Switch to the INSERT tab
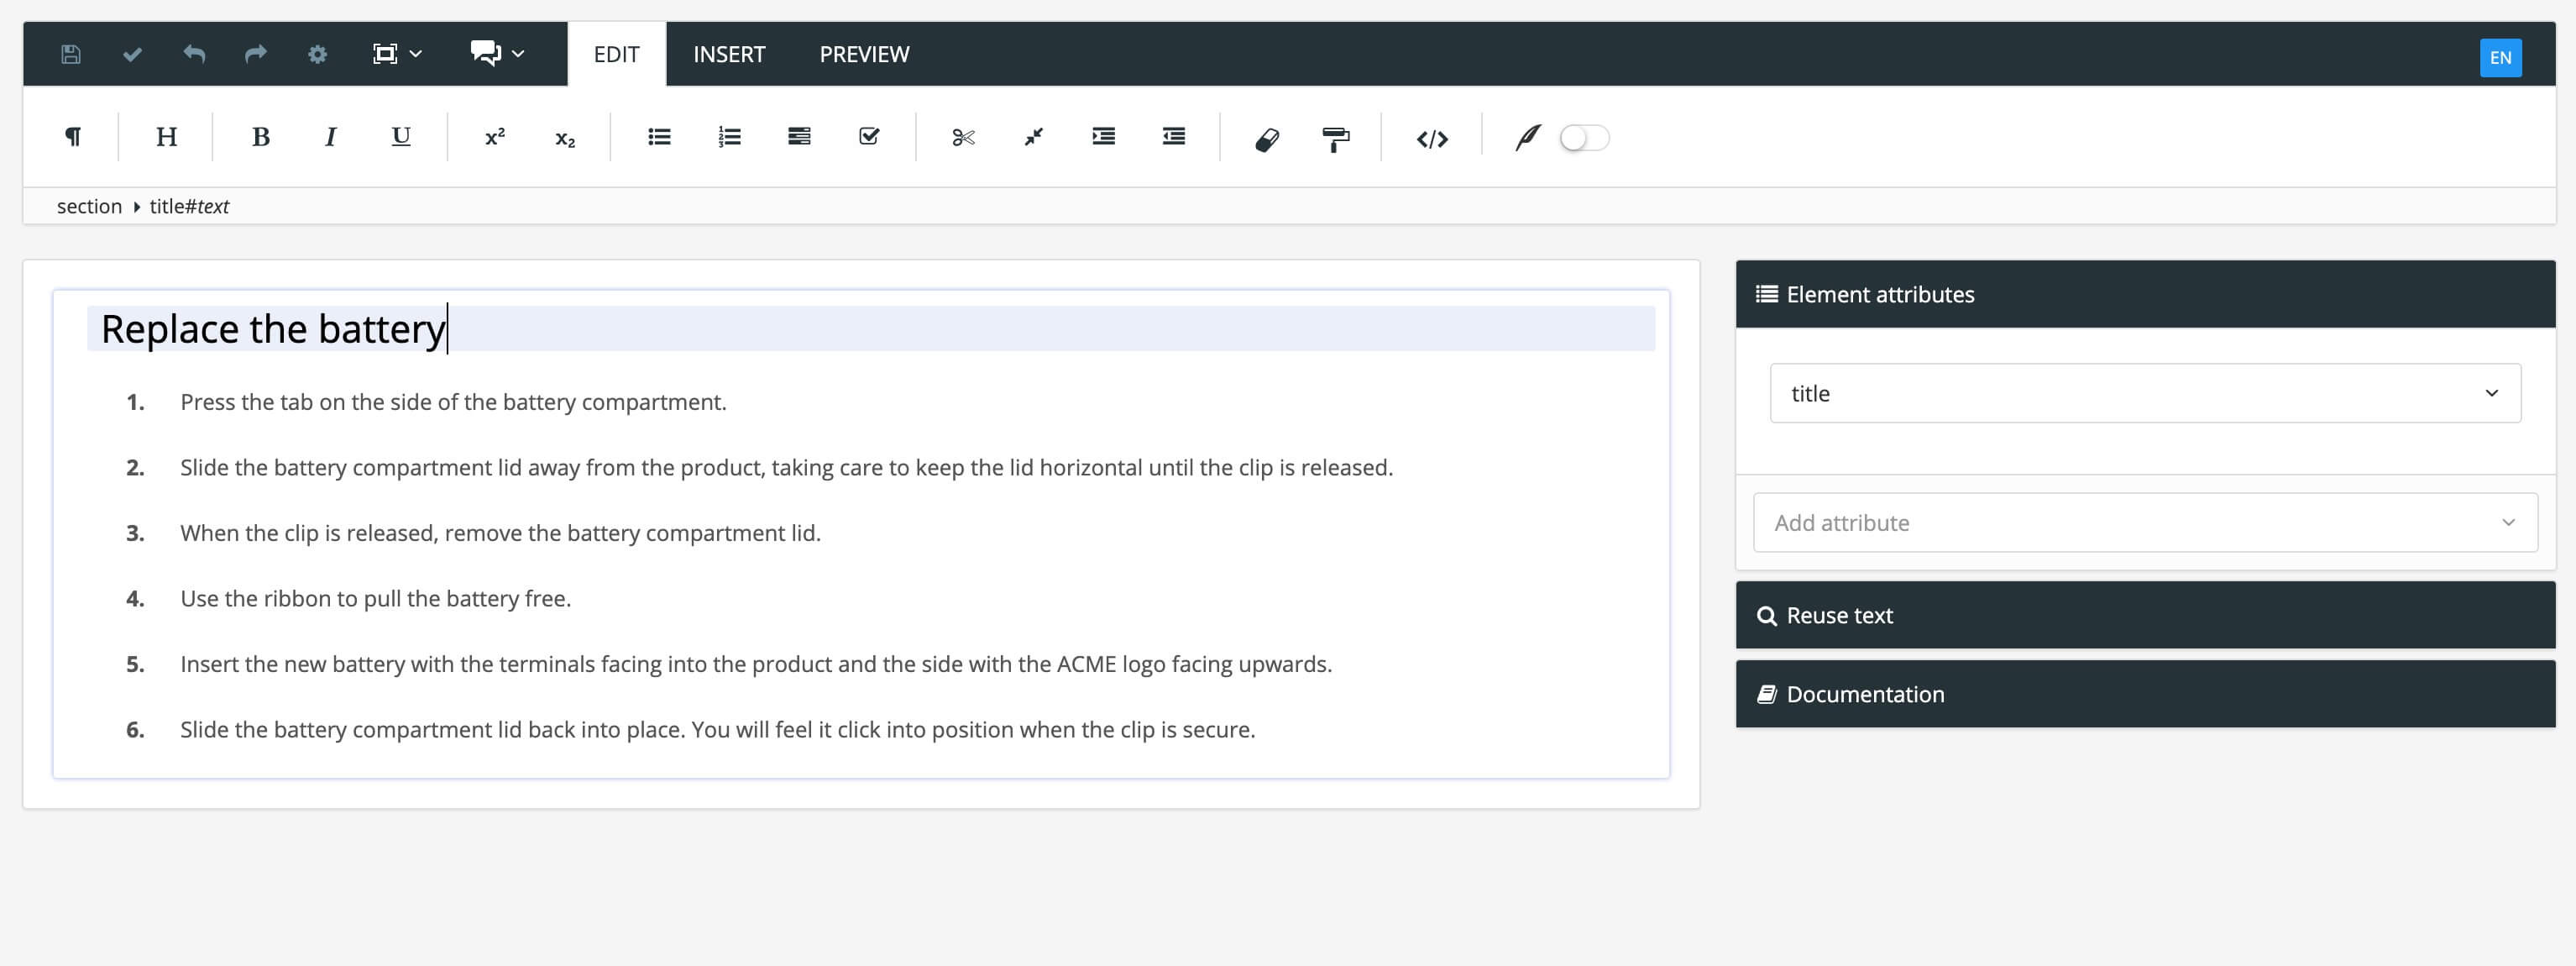Image resolution: width=2576 pixels, height=966 pixels. (728, 53)
